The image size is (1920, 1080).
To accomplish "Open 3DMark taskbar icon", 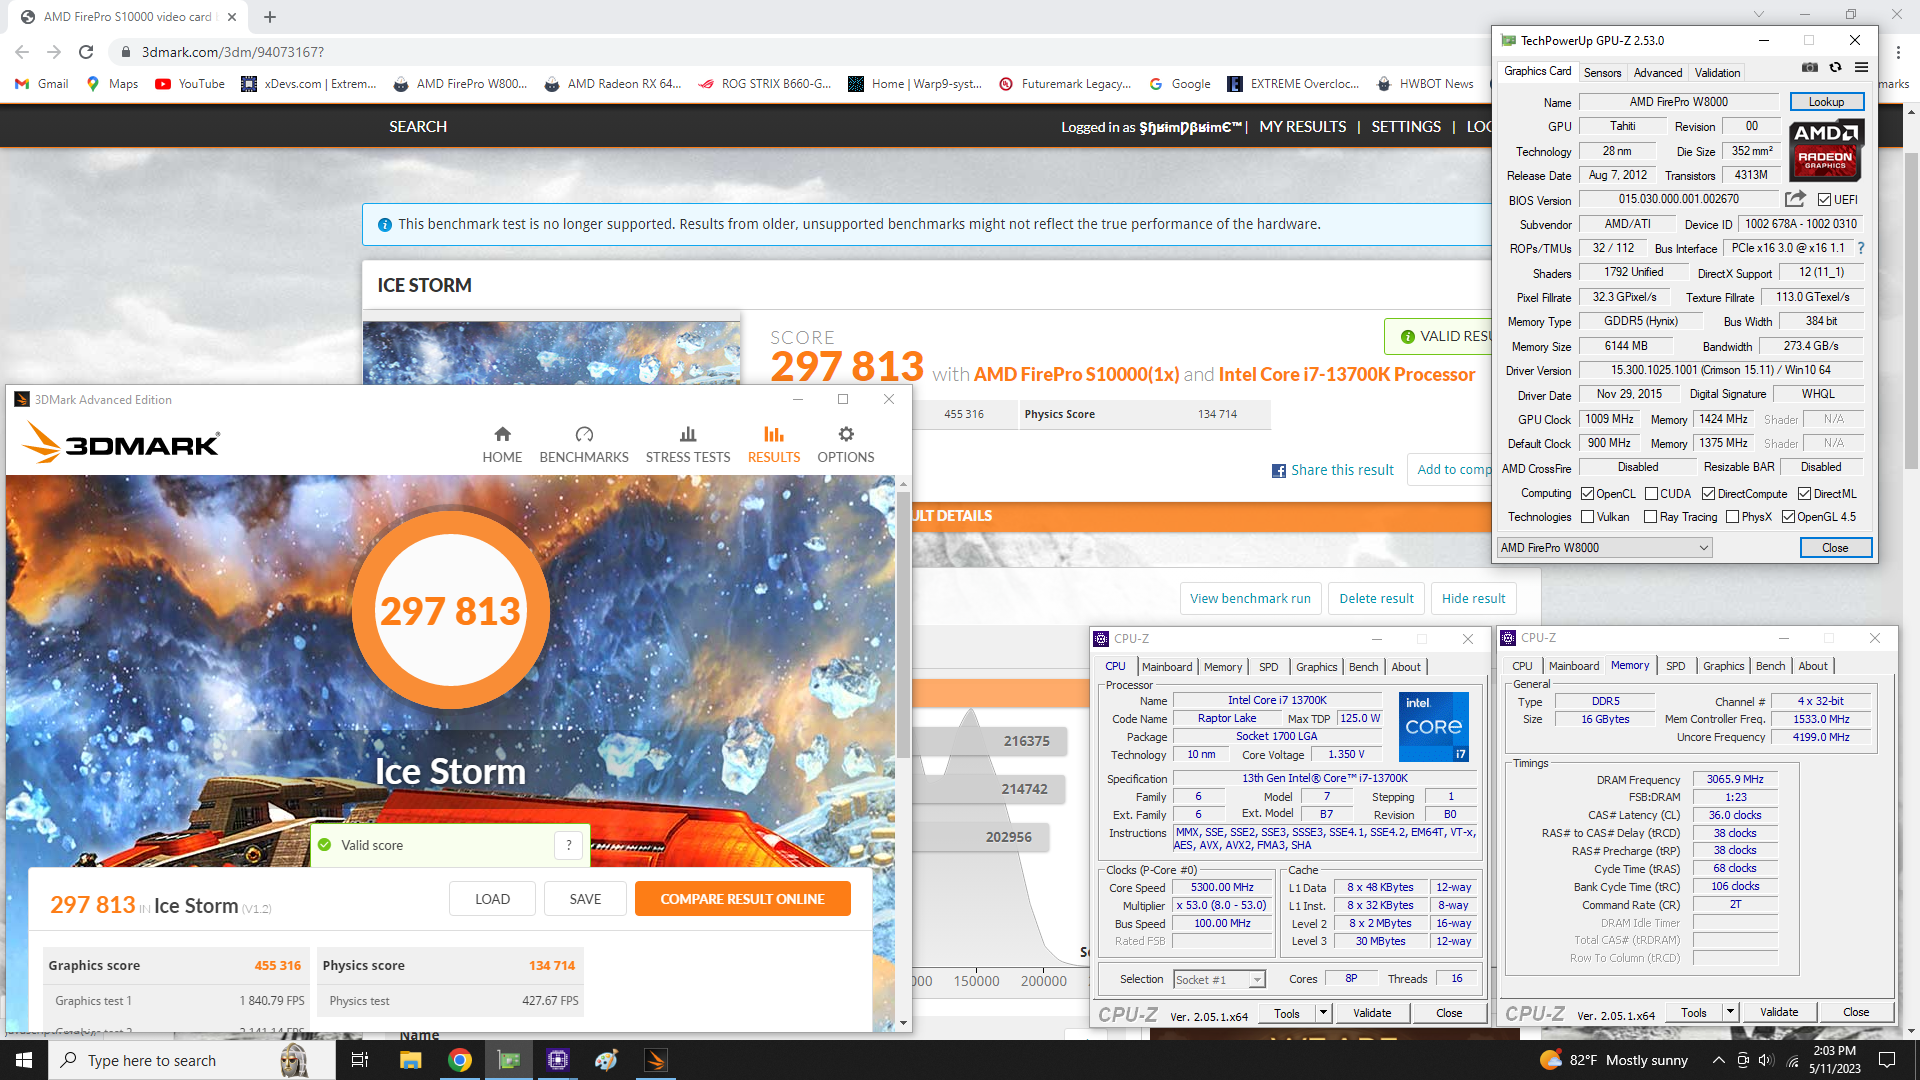I will pyautogui.click(x=656, y=1060).
